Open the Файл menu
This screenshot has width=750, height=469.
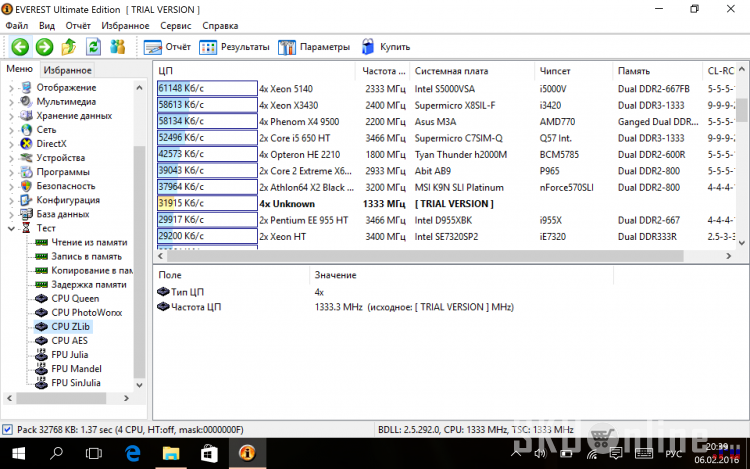(x=17, y=26)
